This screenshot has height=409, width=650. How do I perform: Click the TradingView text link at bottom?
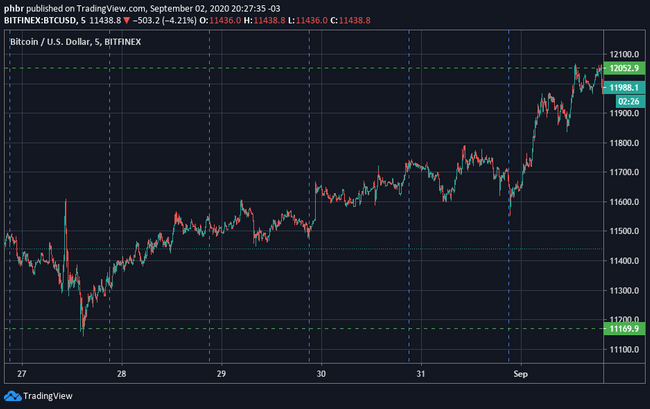click(x=48, y=396)
